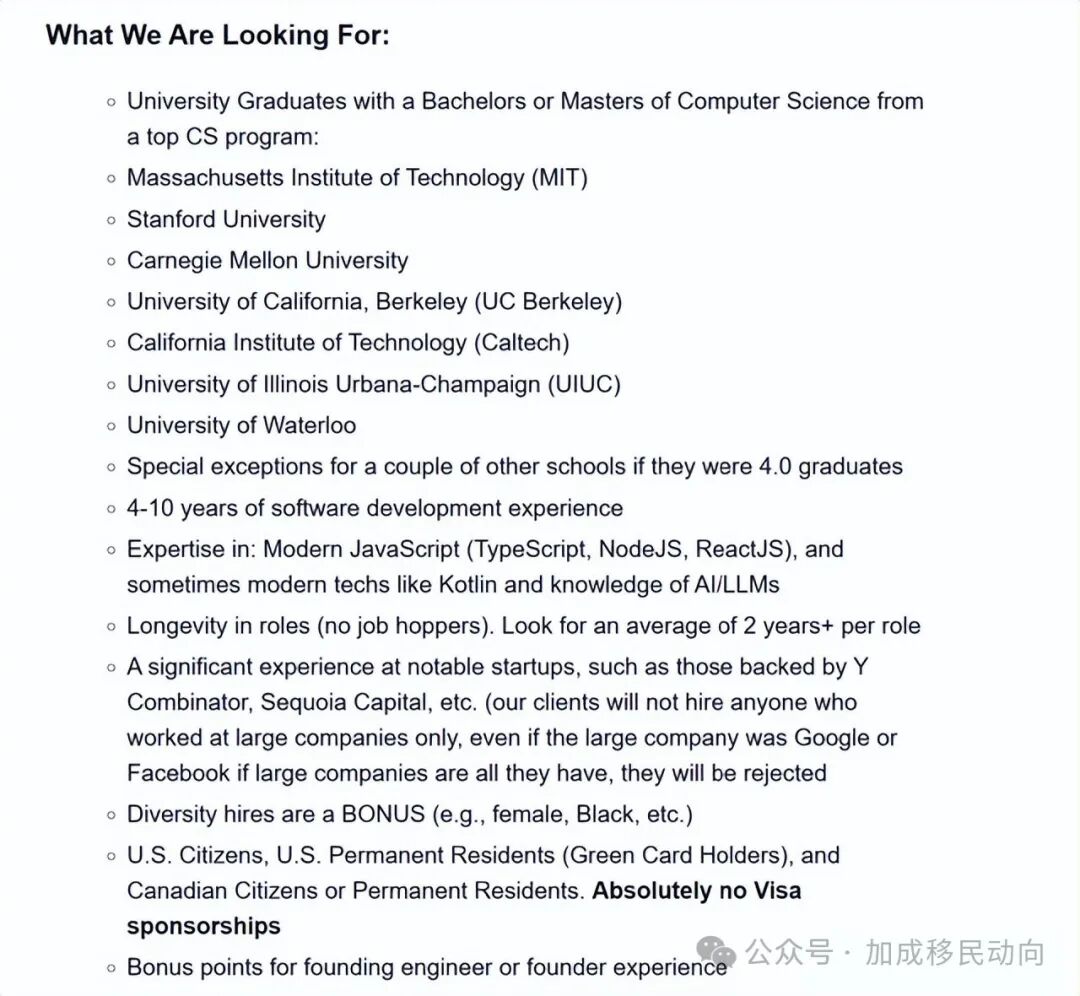Image resolution: width=1080 pixels, height=996 pixels.
Task: Click University of Illinois Urbana-Champaign (UIUC) text
Action: tap(373, 384)
